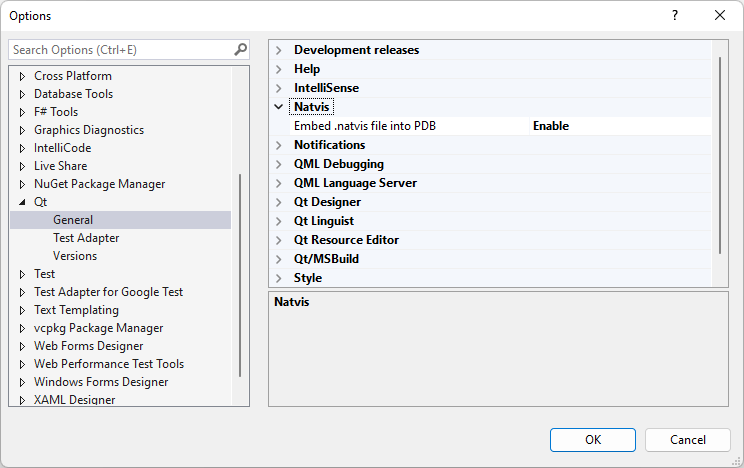Collapse the Natvis category chevron
The height and width of the screenshot is (468, 744).
point(279,107)
